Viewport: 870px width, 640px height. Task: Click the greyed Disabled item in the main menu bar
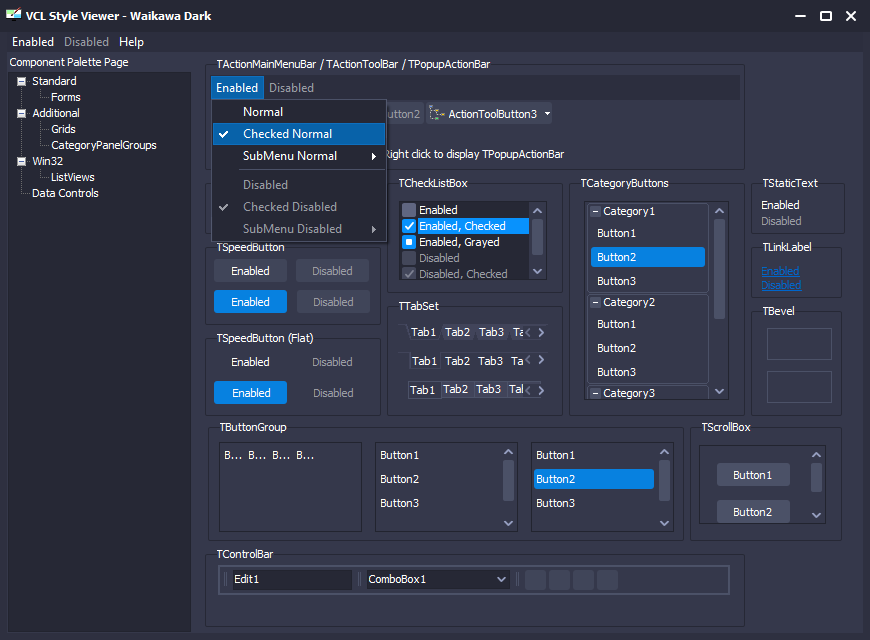click(86, 42)
